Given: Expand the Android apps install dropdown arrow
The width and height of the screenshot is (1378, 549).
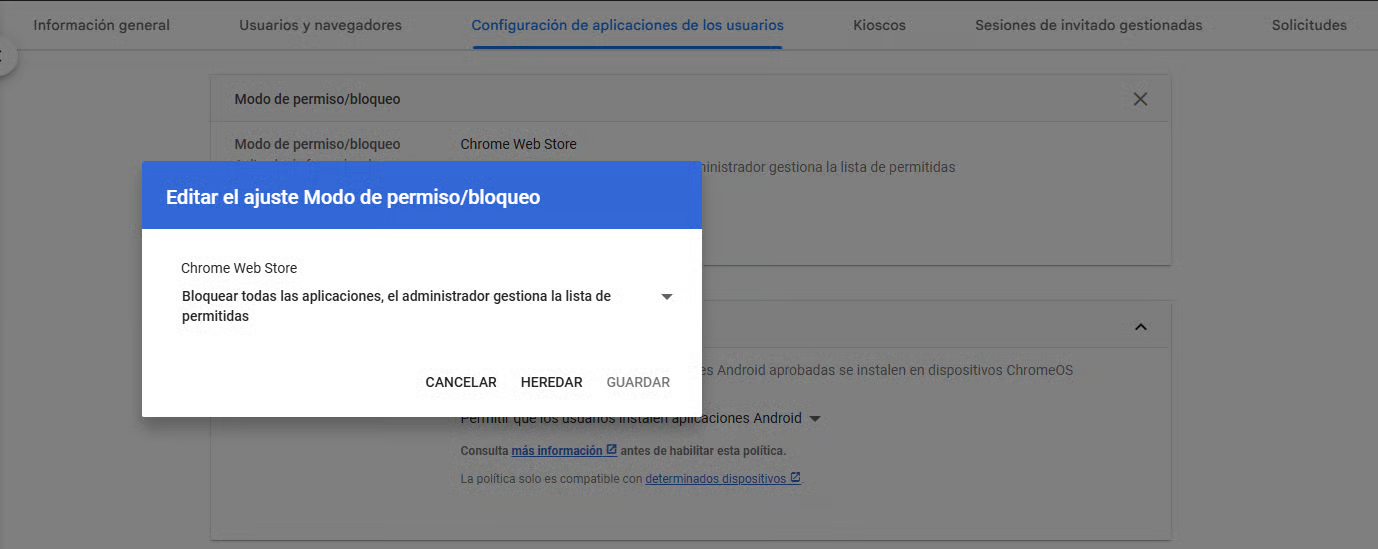Looking at the screenshot, I should point(815,419).
